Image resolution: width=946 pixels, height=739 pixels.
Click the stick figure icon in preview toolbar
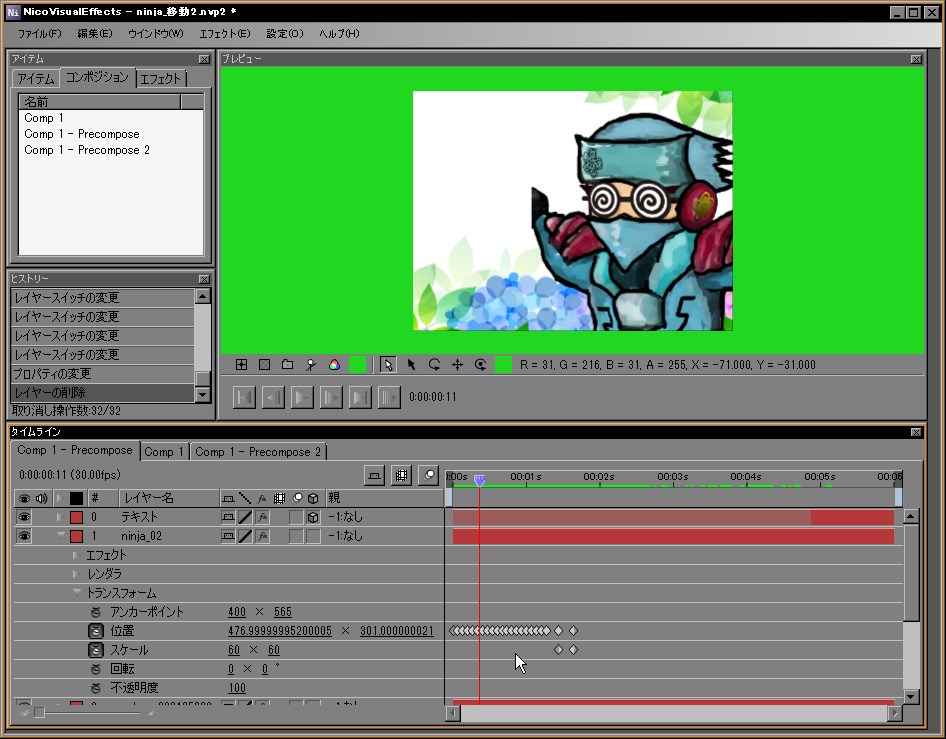click(x=311, y=364)
